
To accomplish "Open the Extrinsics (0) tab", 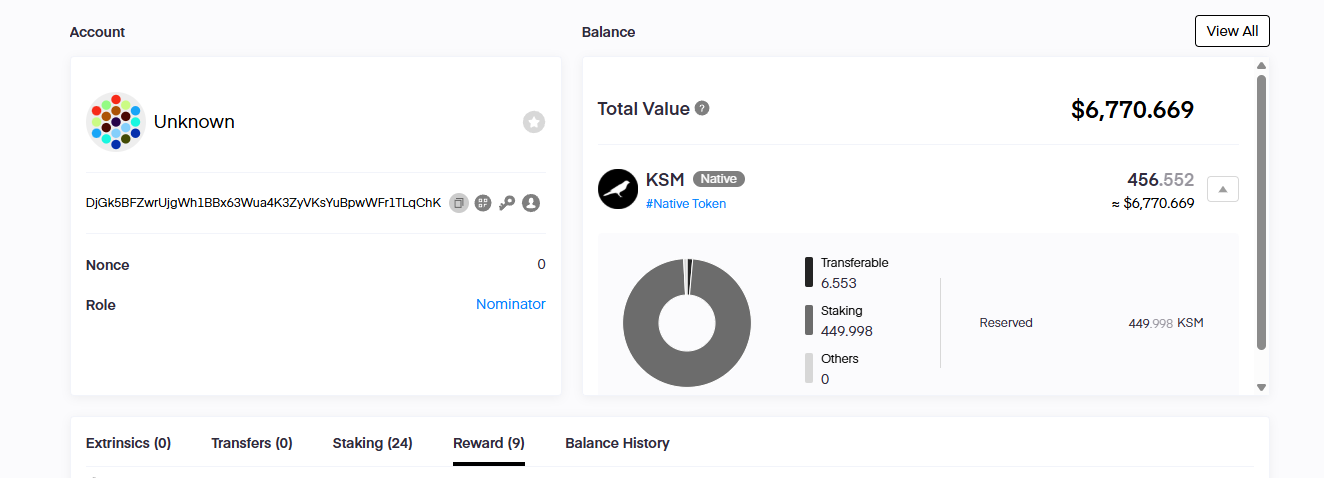I will point(128,443).
